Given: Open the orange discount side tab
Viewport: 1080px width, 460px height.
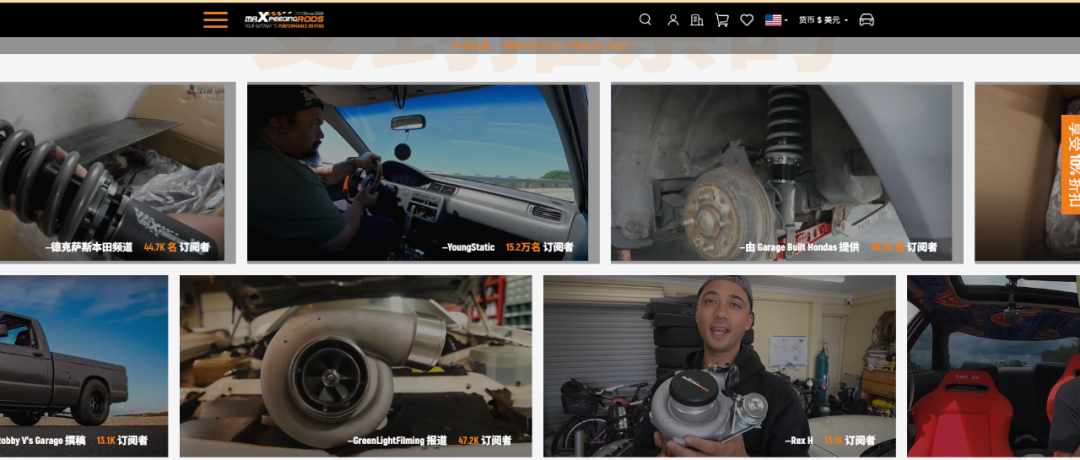Looking at the screenshot, I should (1070, 164).
